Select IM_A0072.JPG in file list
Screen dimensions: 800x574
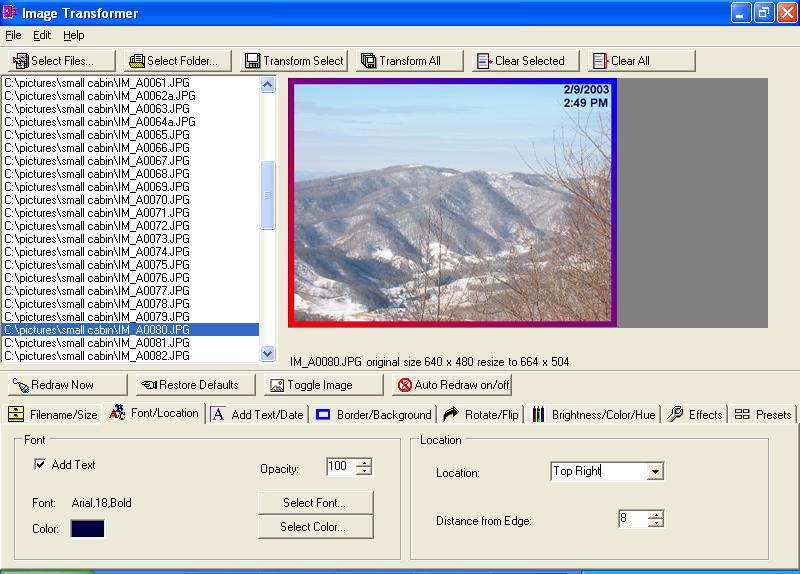(131, 226)
